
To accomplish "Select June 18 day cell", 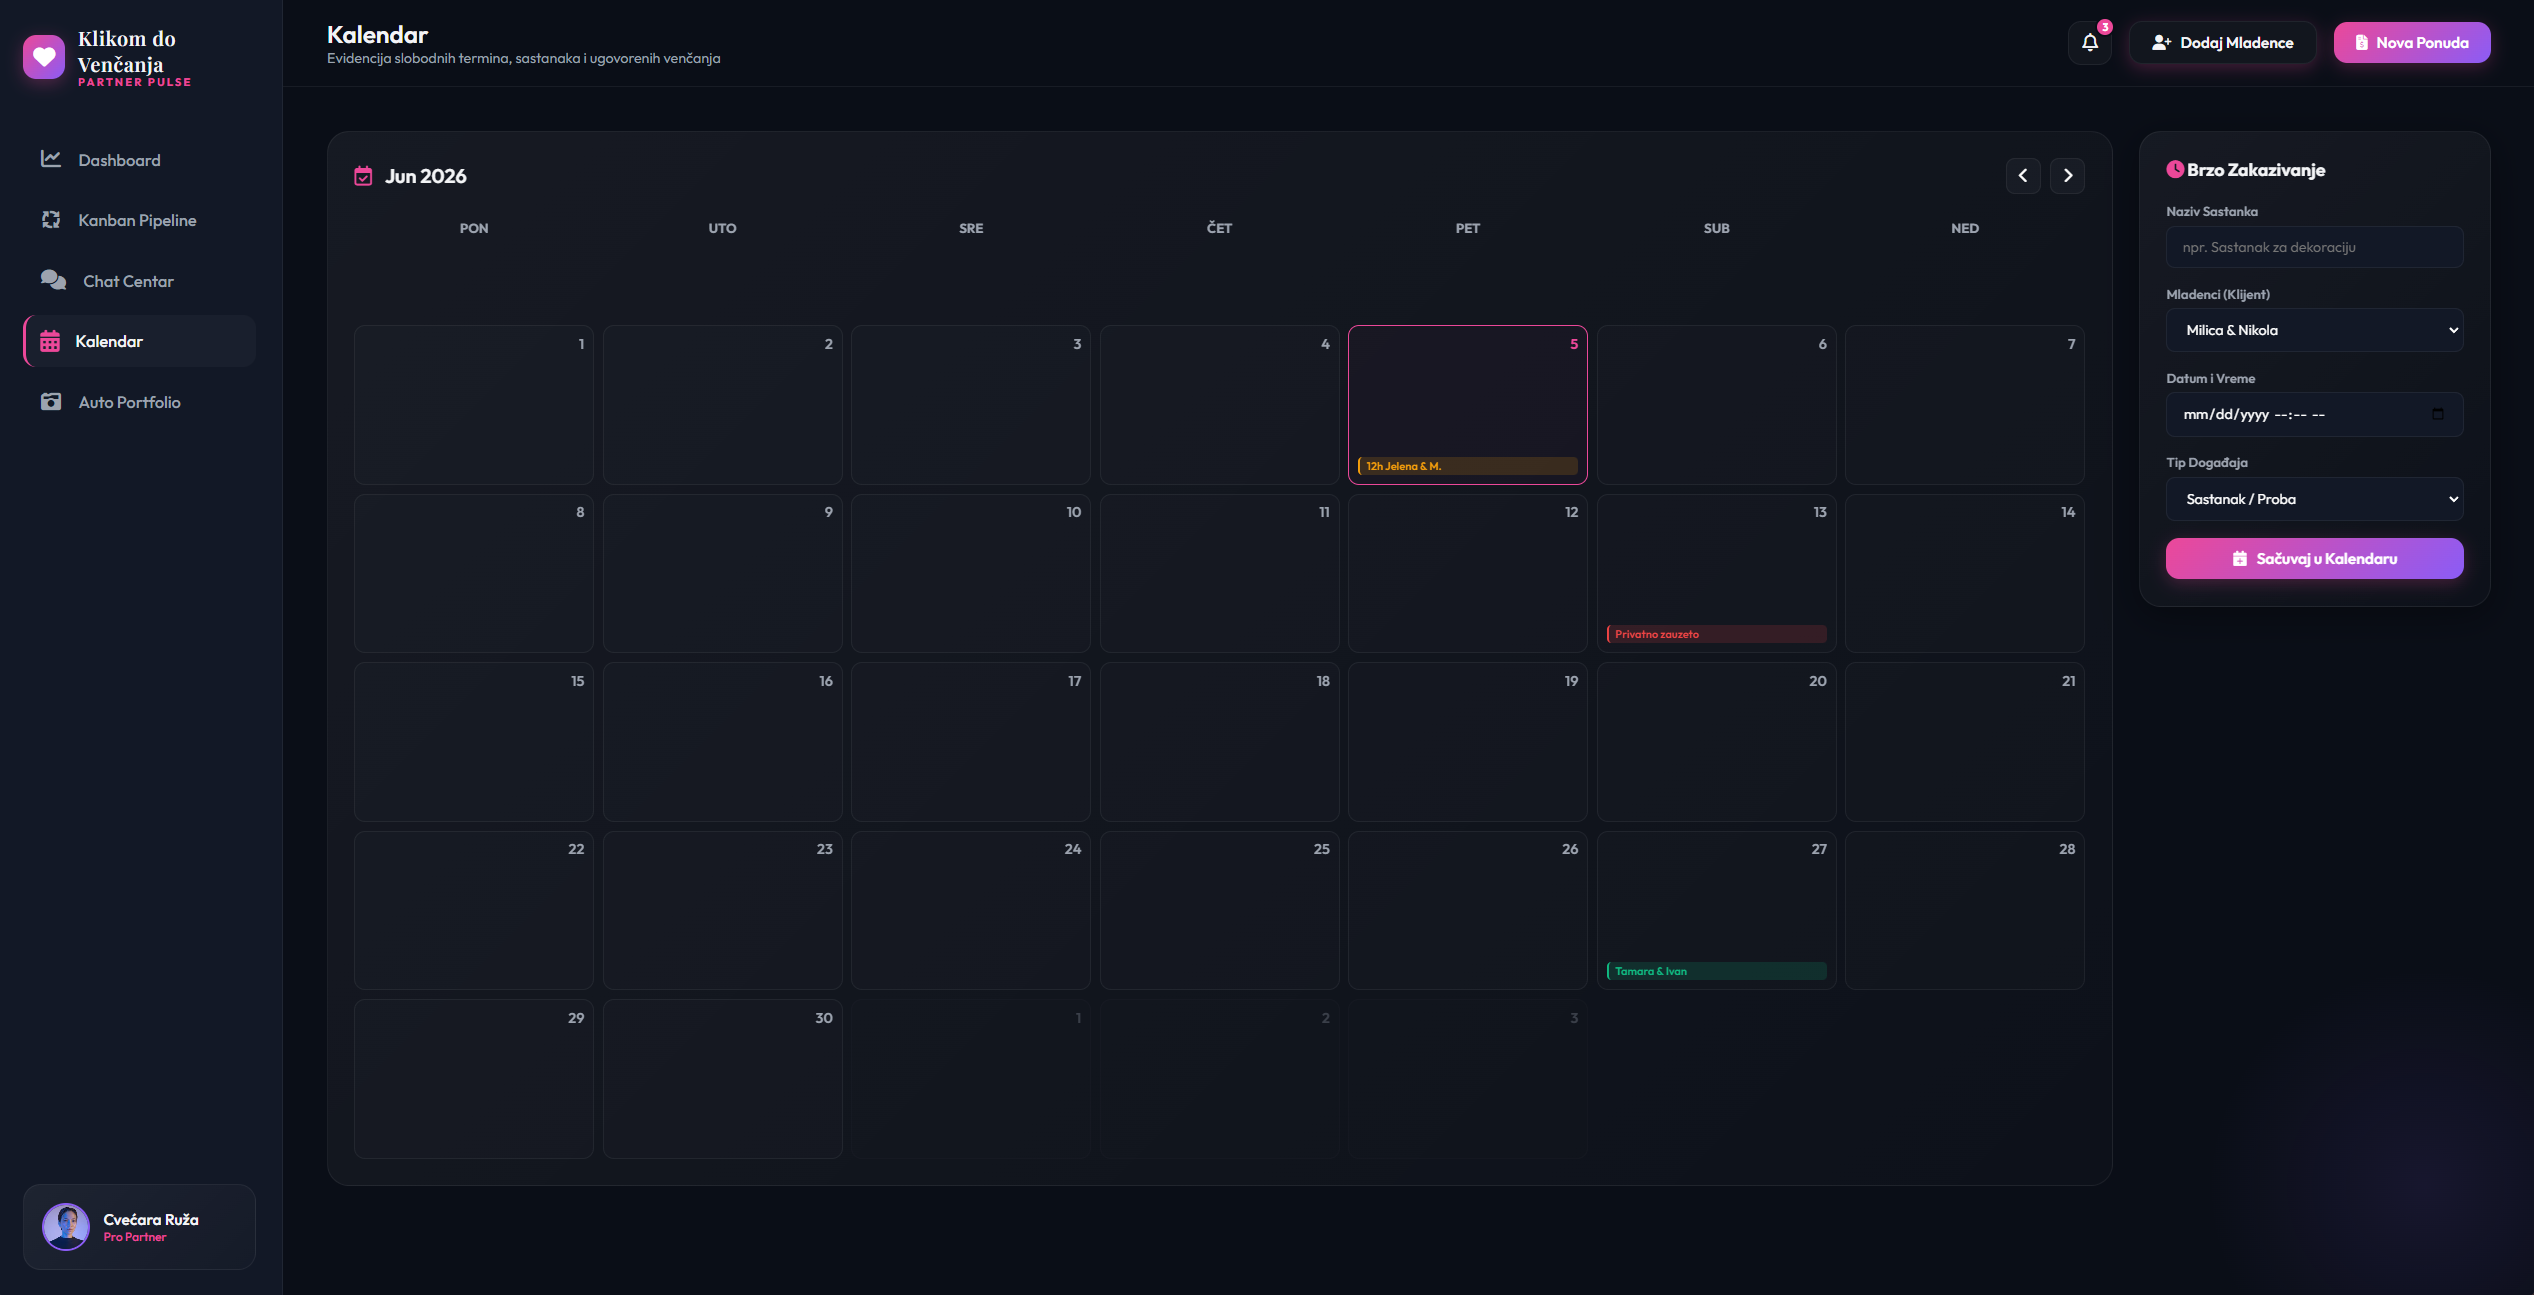I will [1220, 742].
